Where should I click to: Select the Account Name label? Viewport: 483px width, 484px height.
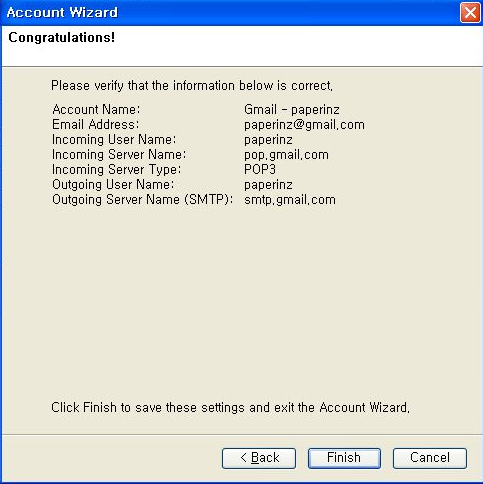(96, 109)
